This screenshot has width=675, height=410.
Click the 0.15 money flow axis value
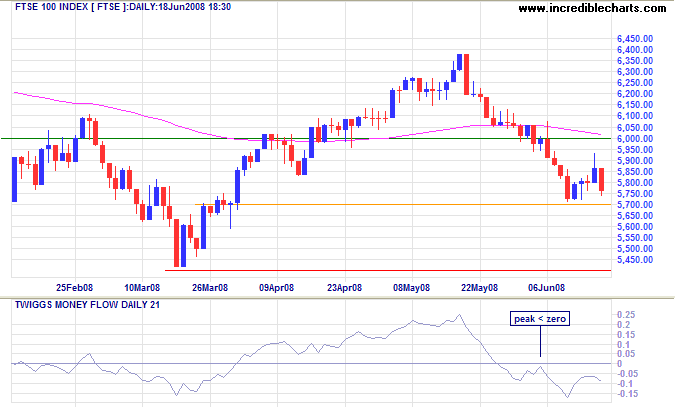(x=625, y=335)
